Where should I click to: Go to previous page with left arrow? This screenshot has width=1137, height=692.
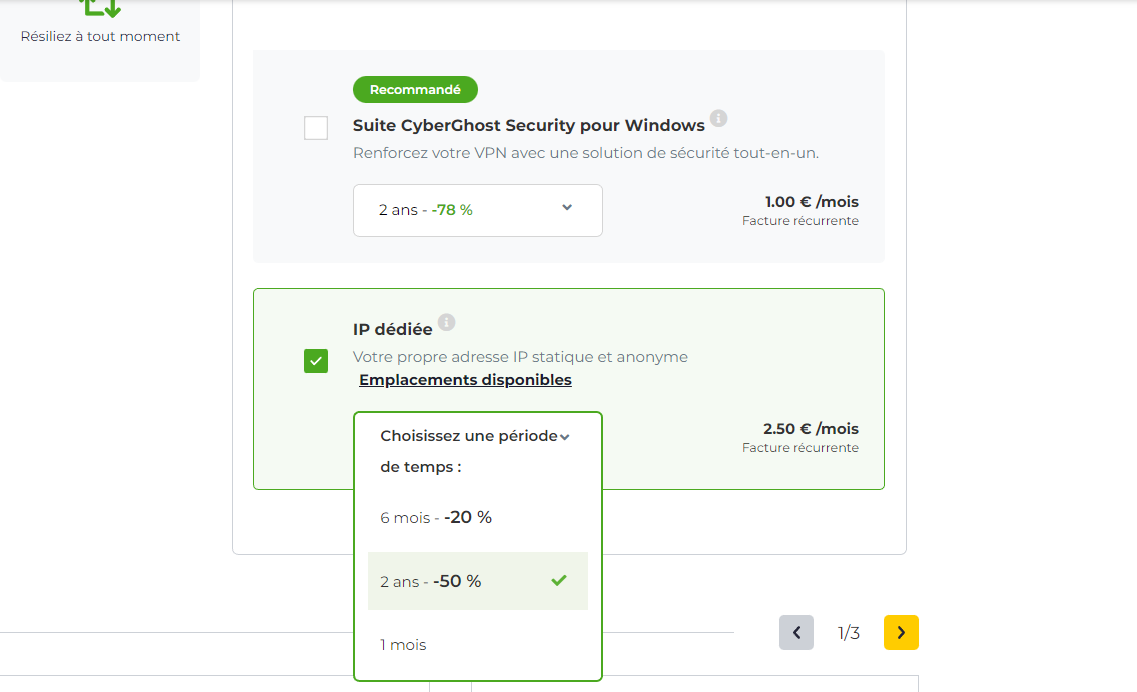[x=796, y=633]
